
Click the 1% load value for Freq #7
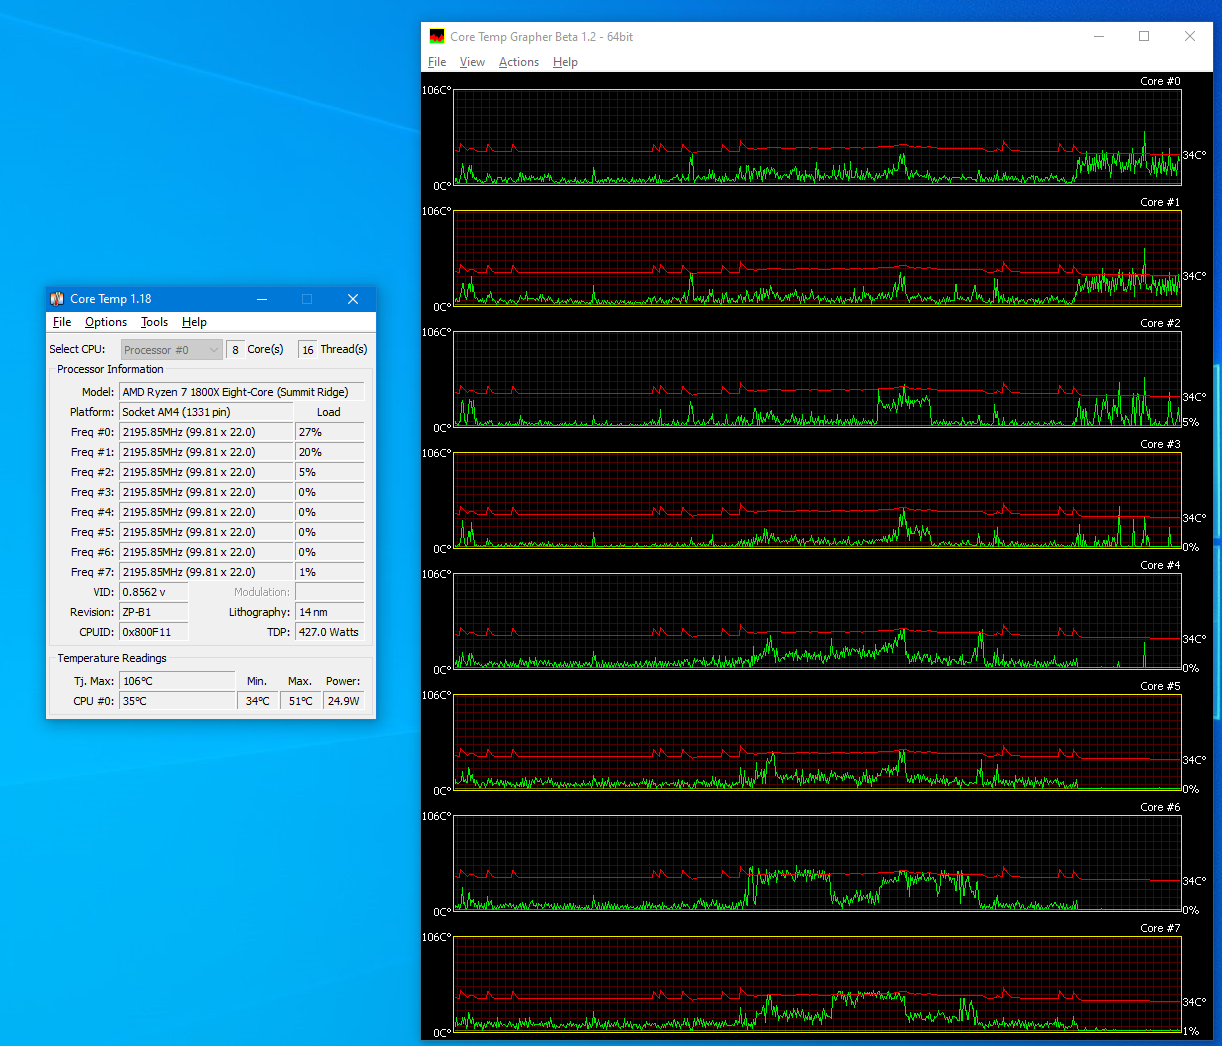[330, 572]
